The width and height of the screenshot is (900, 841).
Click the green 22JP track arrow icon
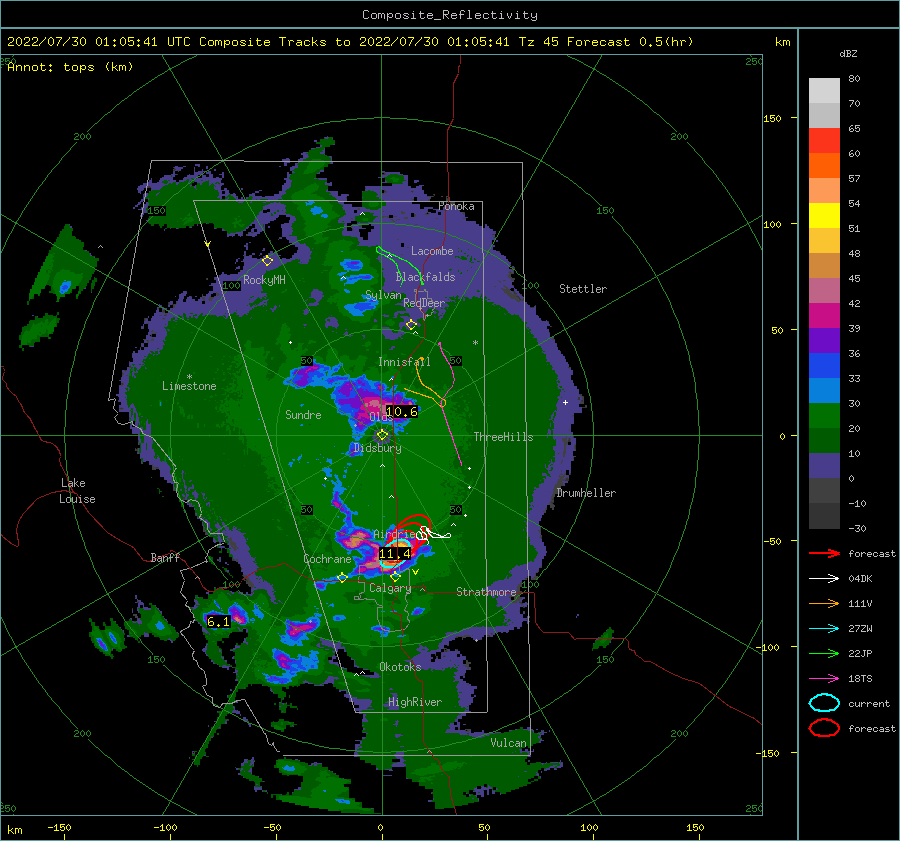(x=824, y=653)
